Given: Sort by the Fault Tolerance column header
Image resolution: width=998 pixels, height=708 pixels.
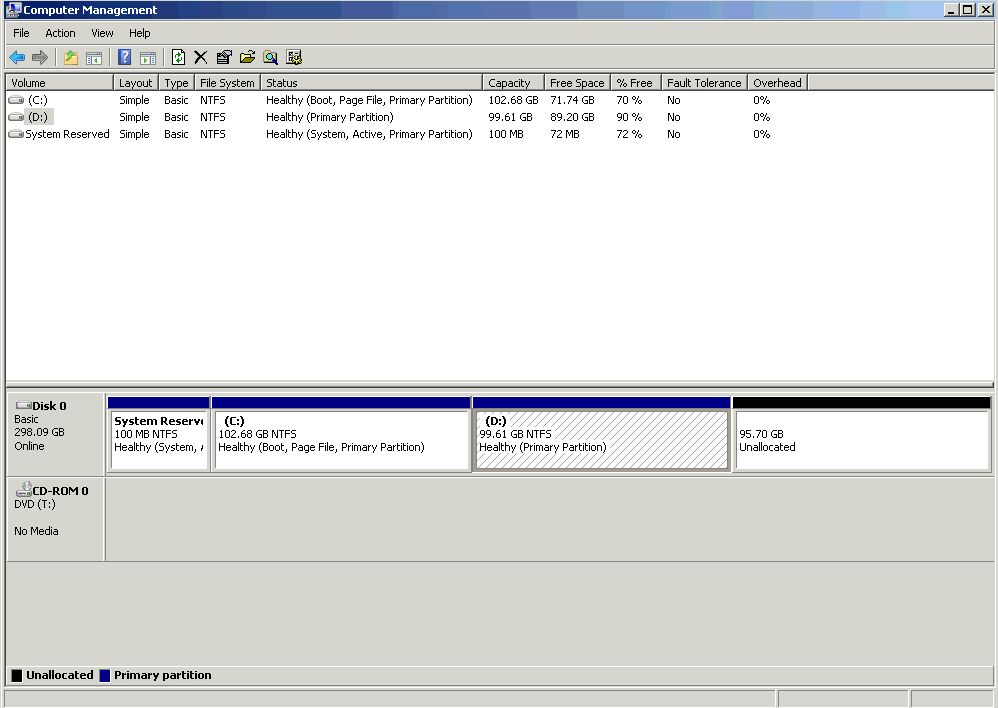Looking at the screenshot, I should click(x=705, y=83).
